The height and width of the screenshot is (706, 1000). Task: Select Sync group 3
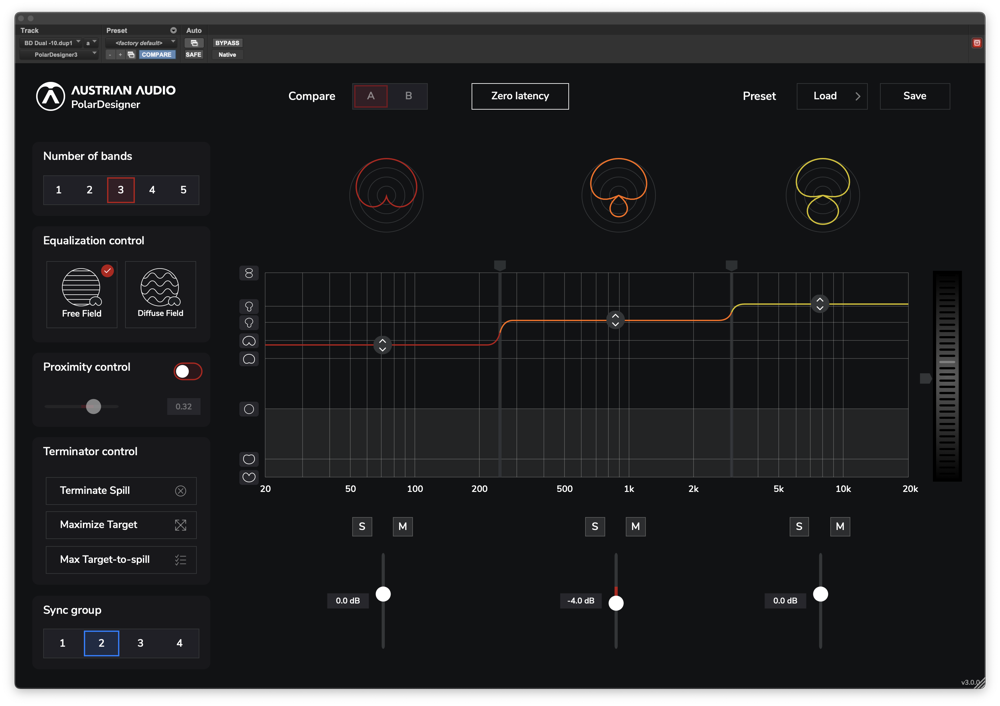pyautogui.click(x=140, y=643)
